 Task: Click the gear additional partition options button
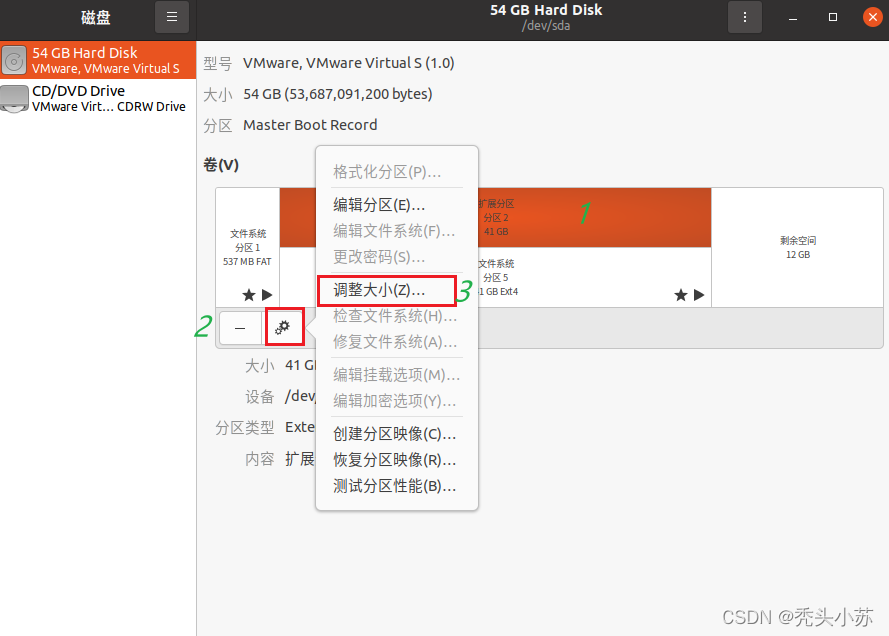(283, 327)
